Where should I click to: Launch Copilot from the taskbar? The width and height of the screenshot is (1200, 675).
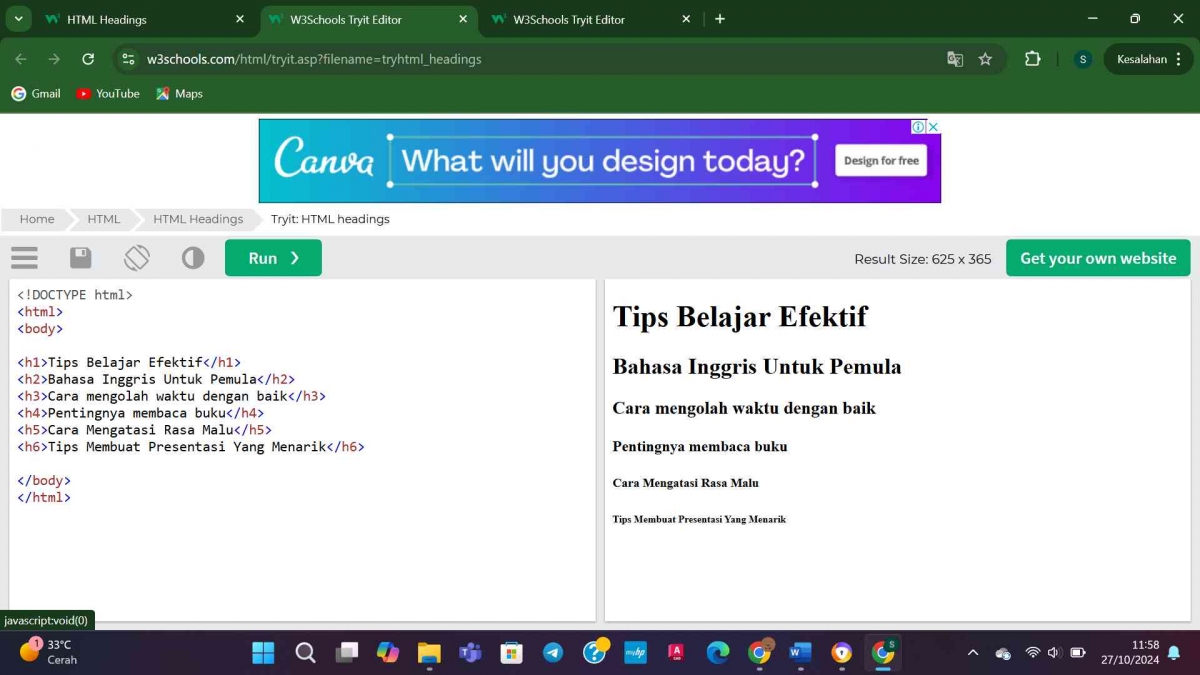pos(388,653)
